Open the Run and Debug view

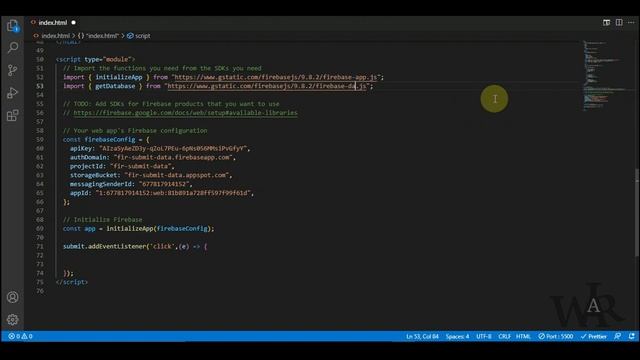(x=13, y=93)
